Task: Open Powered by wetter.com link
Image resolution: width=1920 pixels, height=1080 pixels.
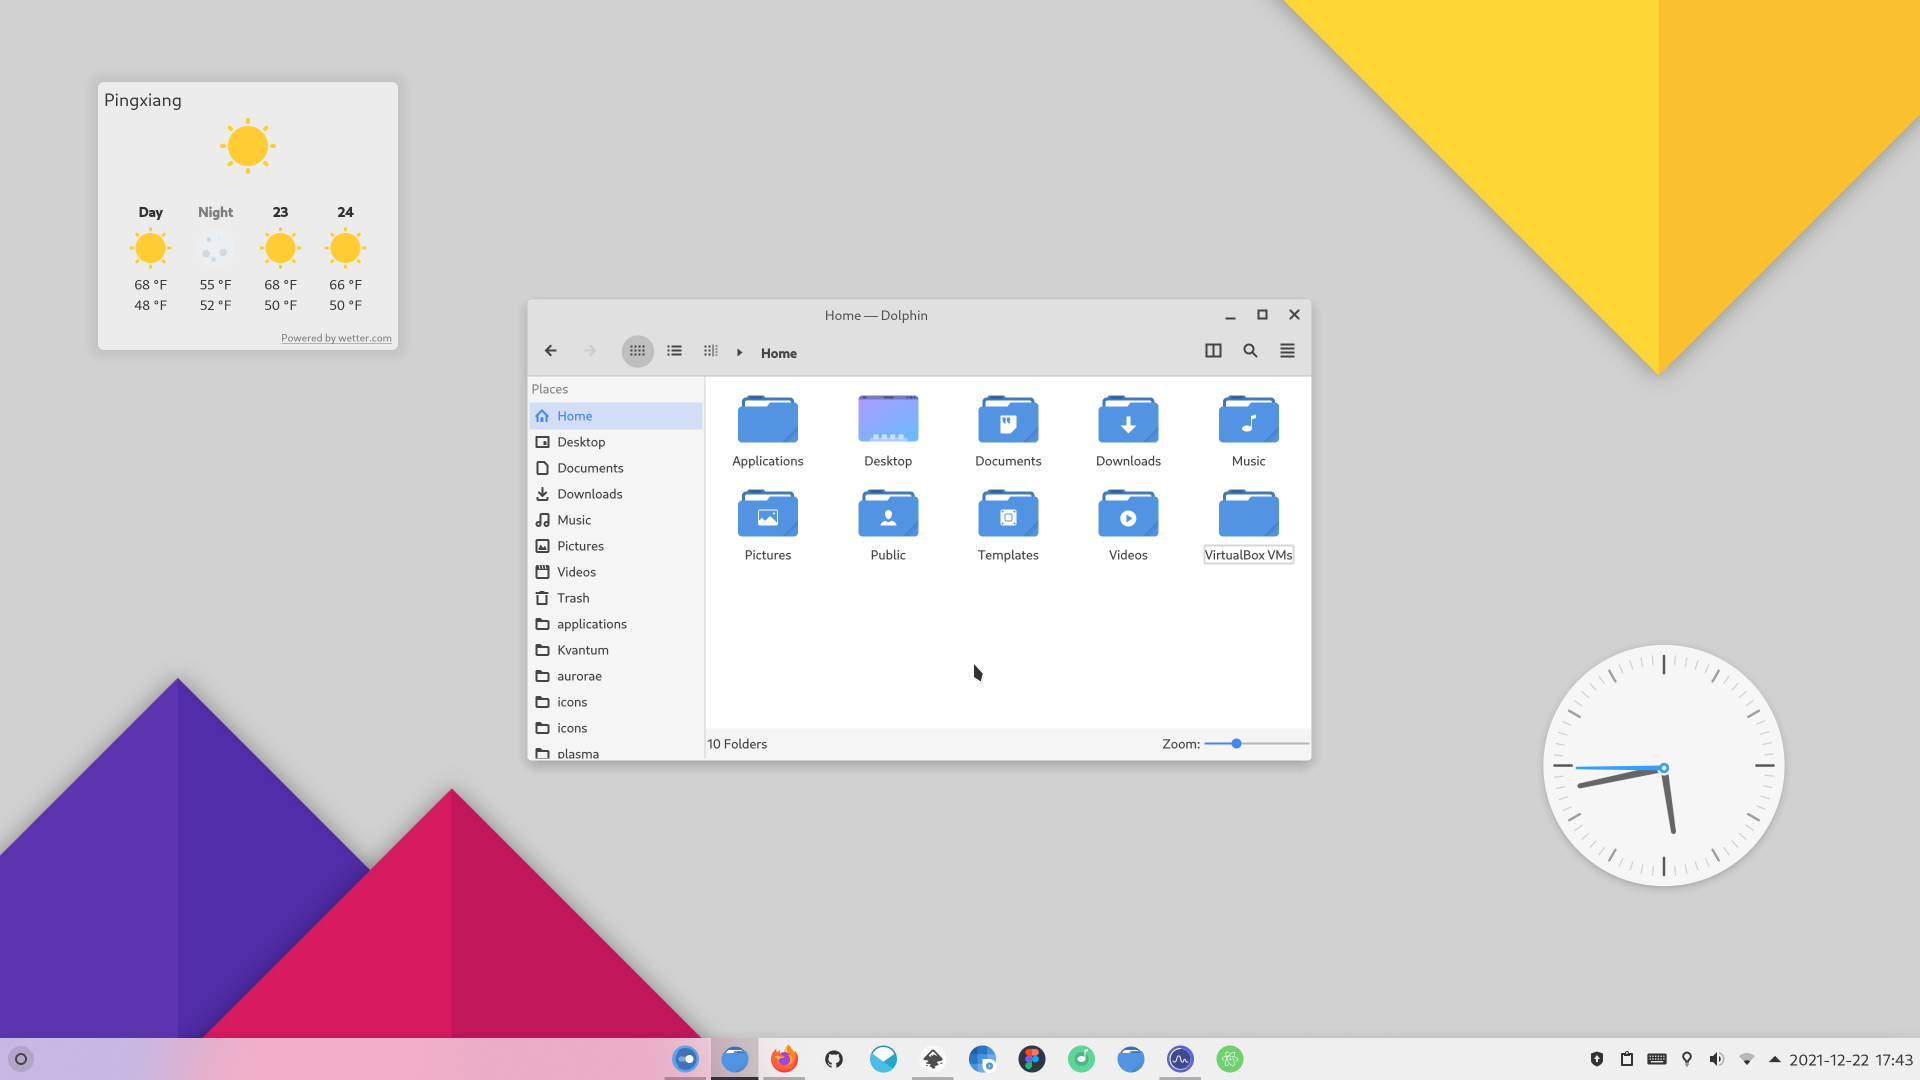Action: click(x=336, y=338)
